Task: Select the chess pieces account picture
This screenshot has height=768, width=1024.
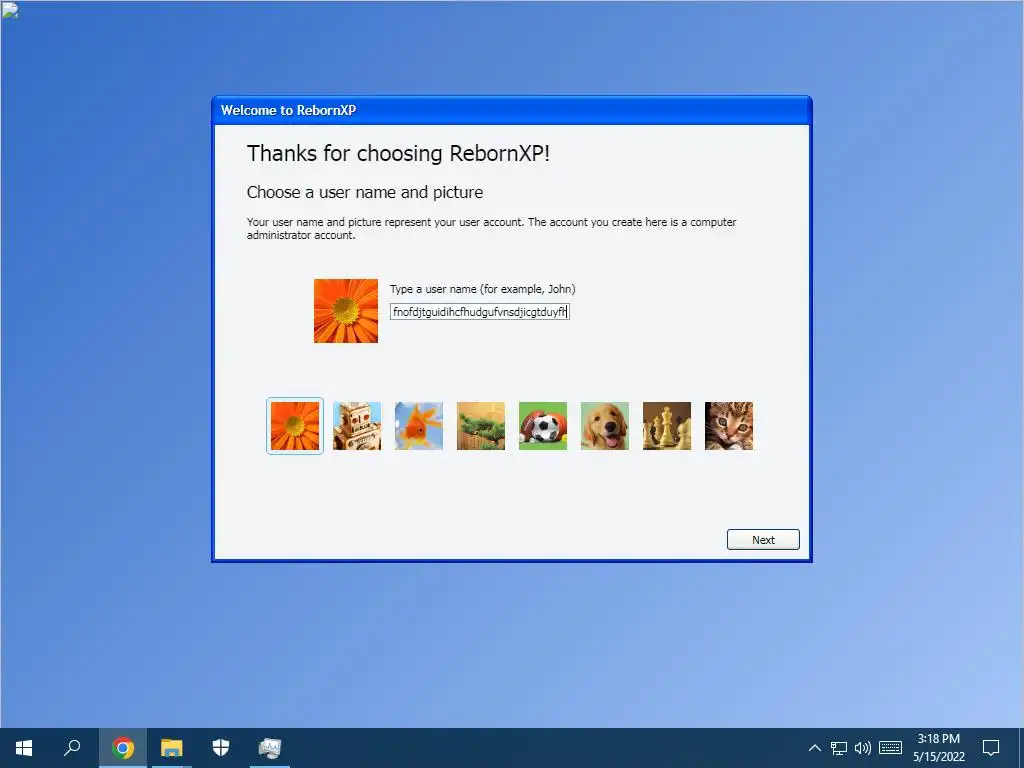Action: 667,426
